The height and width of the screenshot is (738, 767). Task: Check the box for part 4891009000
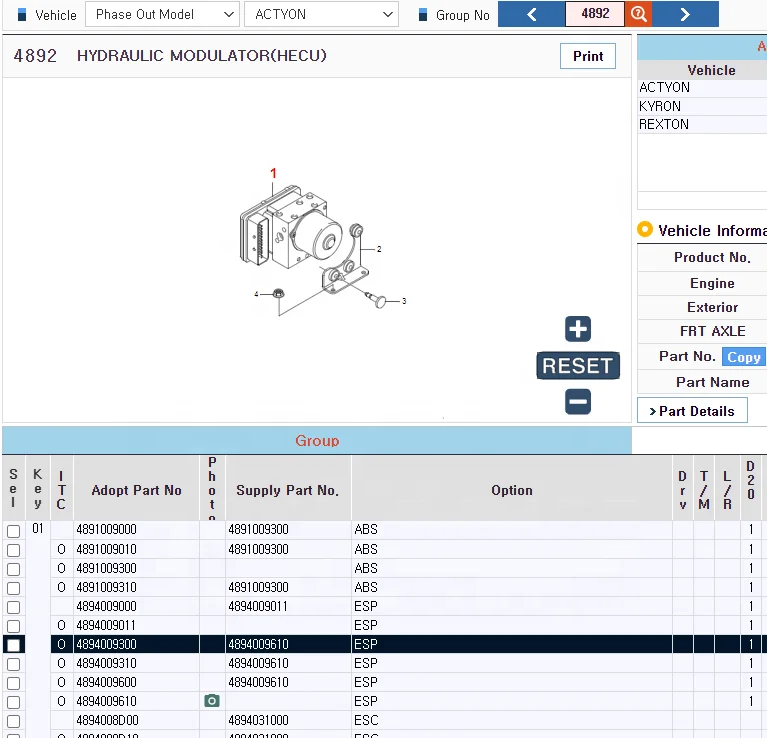14,531
